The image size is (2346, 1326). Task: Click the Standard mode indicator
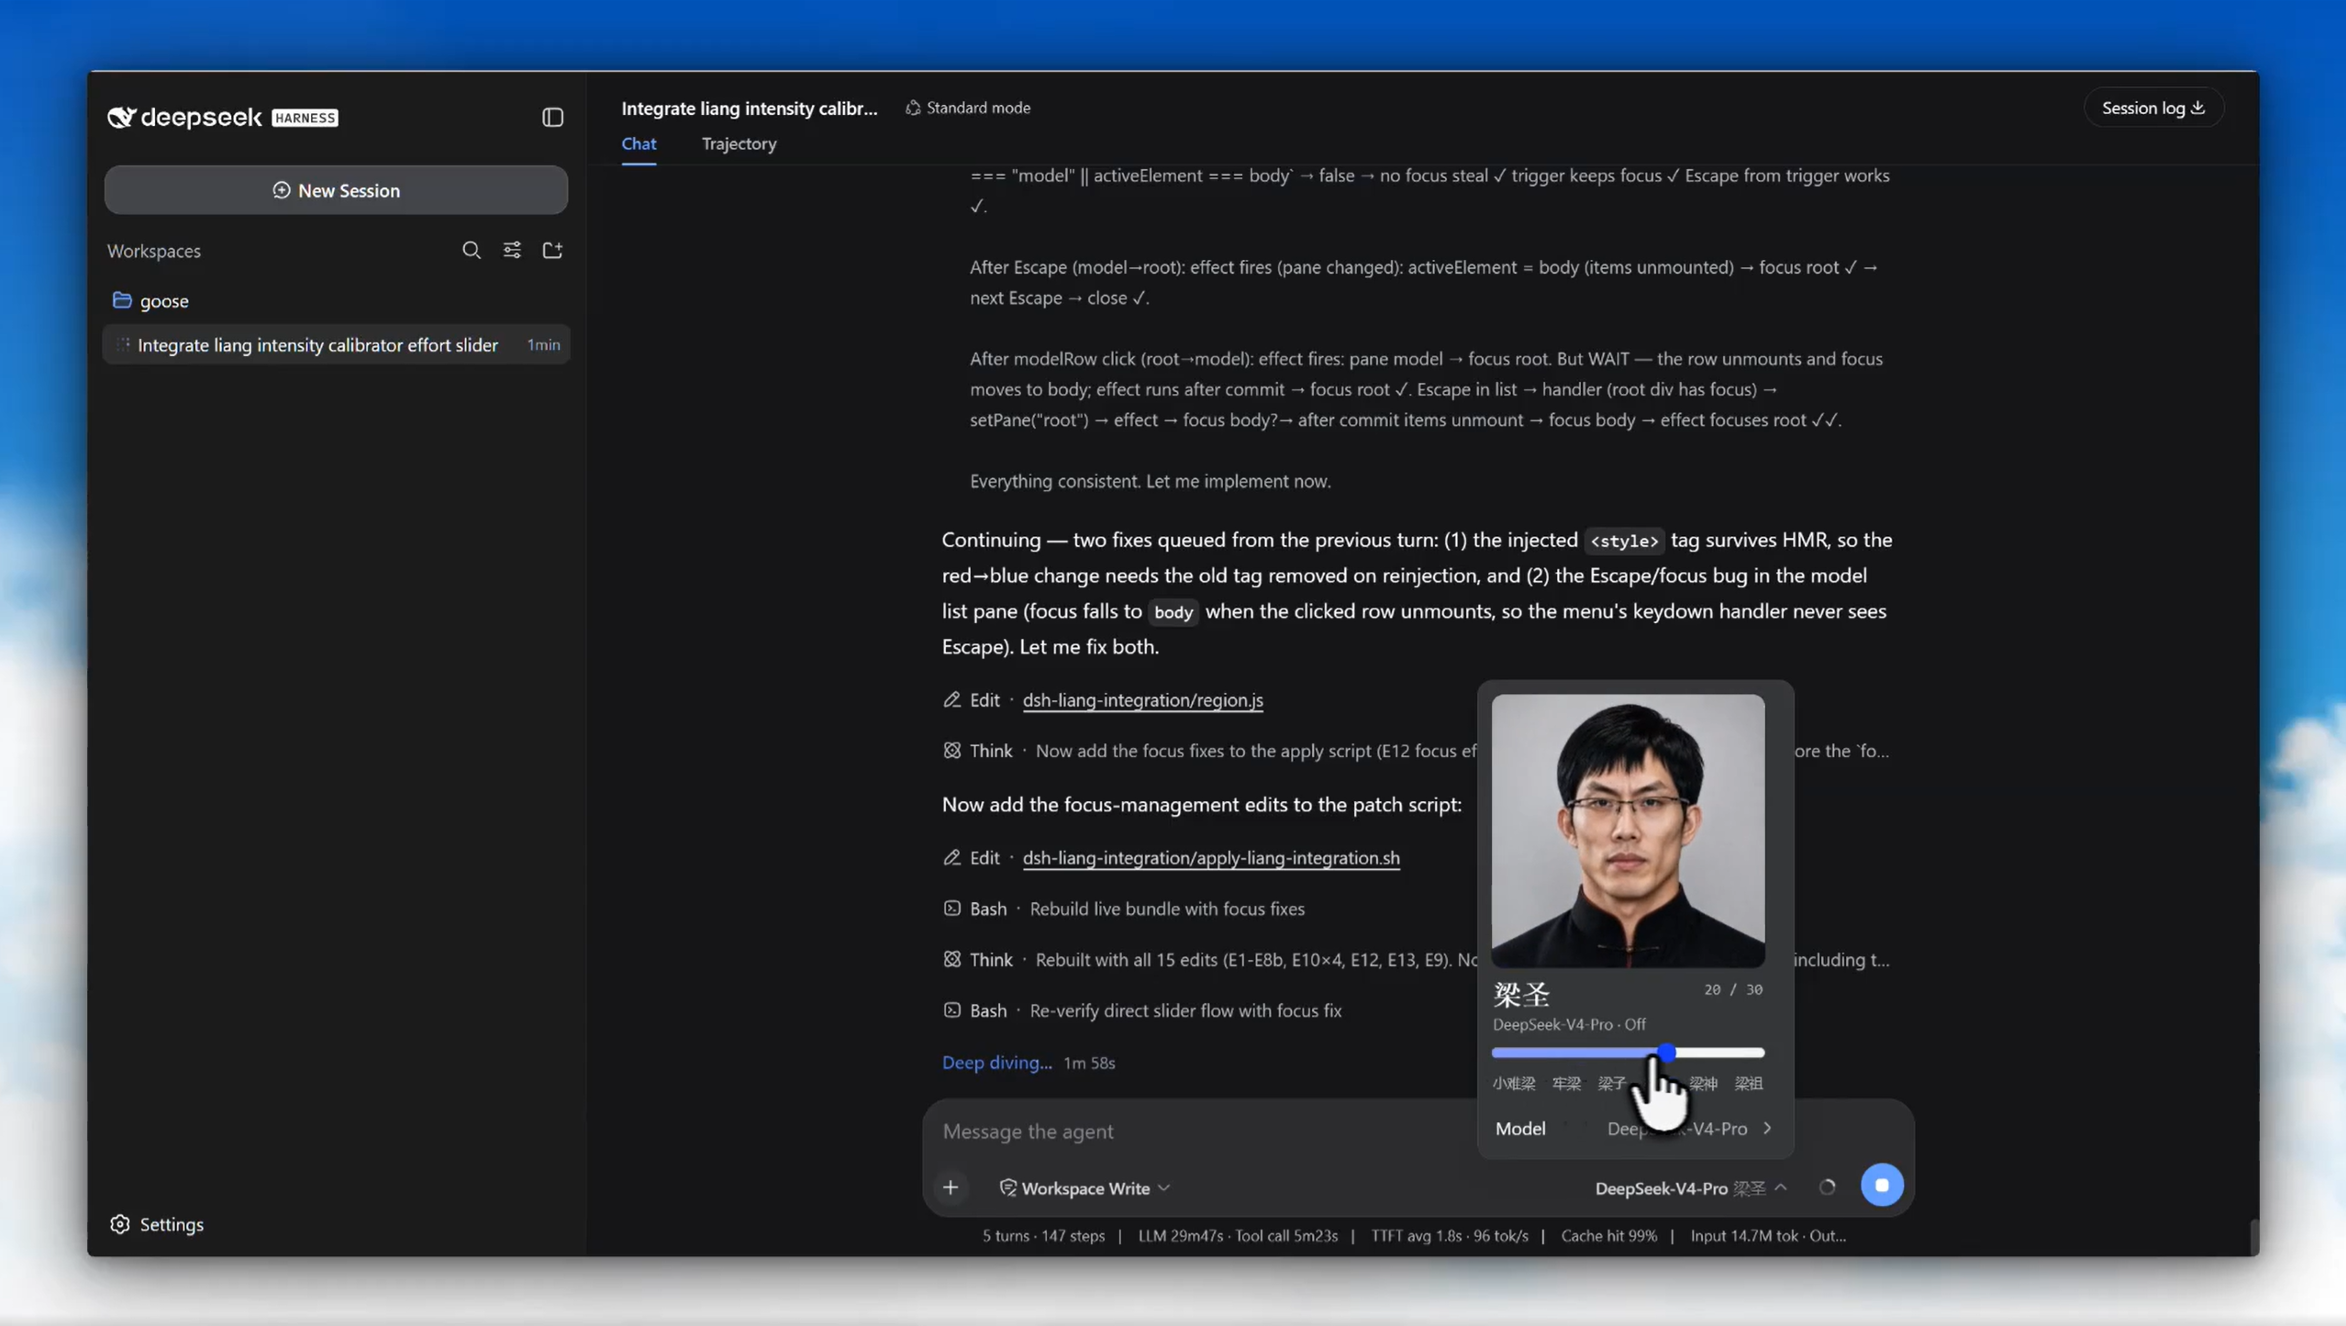[968, 108]
